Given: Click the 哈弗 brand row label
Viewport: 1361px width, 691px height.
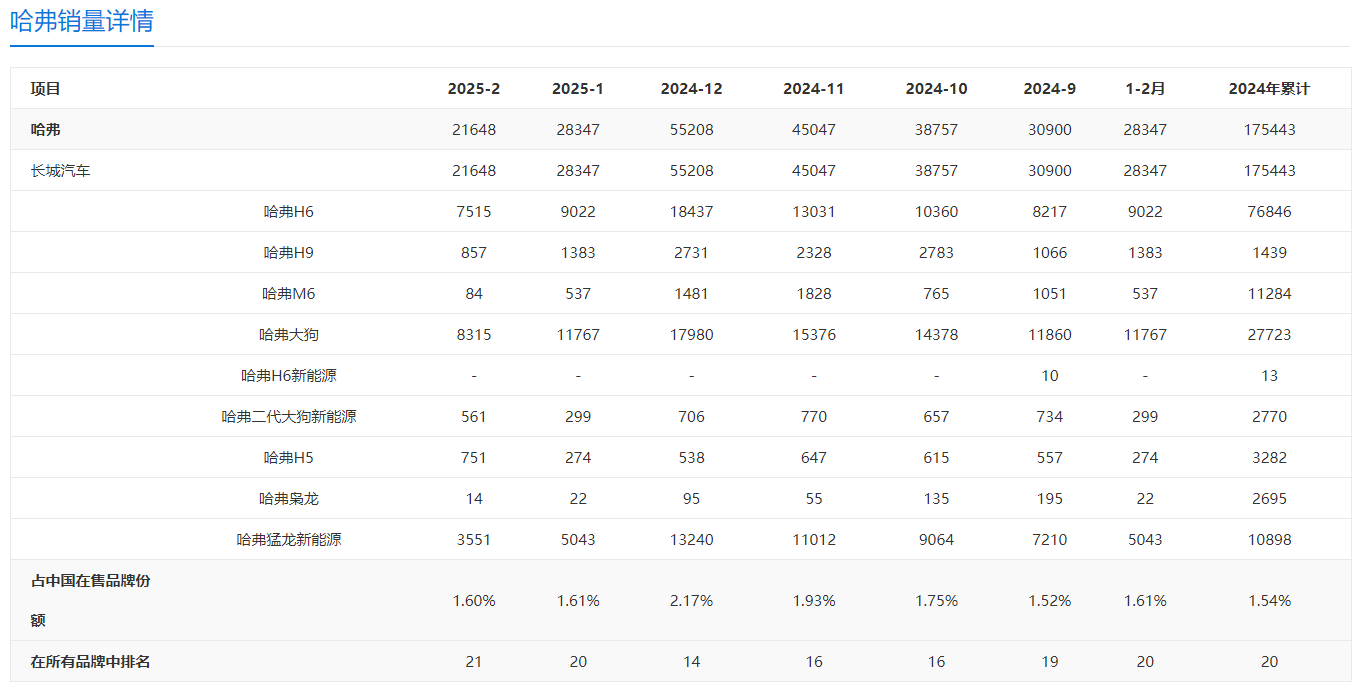Looking at the screenshot, I should (46, 130).
